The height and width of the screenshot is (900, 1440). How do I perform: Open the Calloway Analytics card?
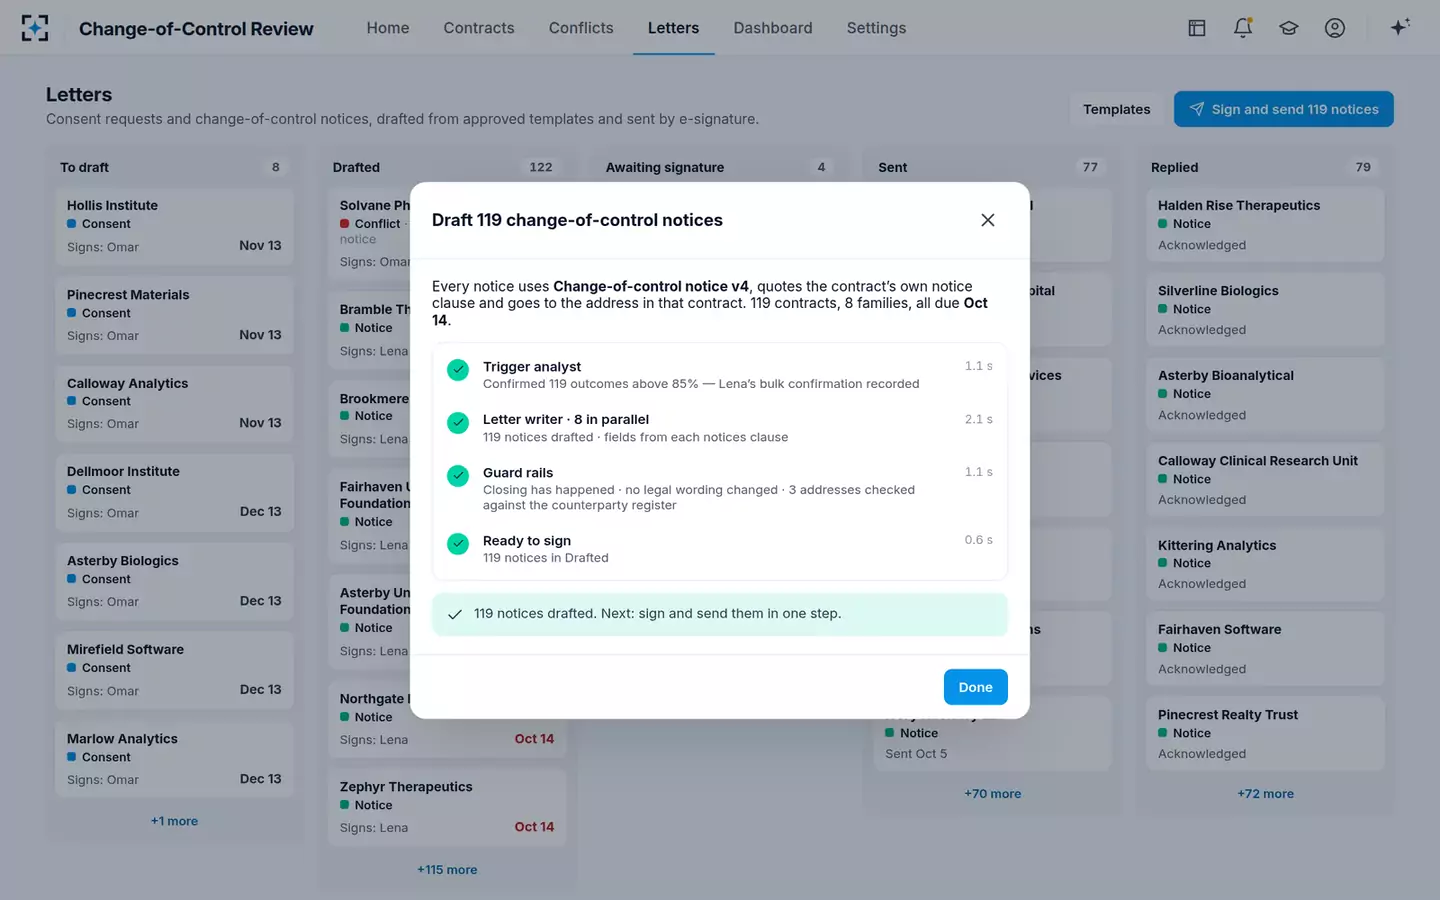click(174, 404)
